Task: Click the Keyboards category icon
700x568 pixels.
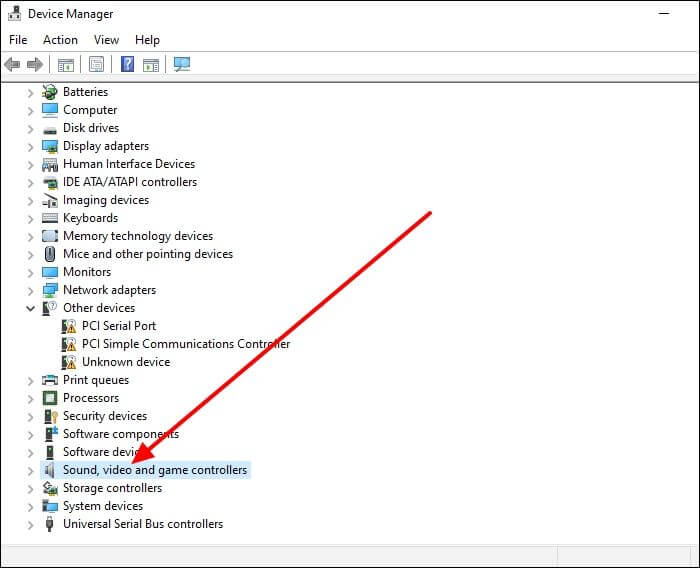Action: point(50,218)
